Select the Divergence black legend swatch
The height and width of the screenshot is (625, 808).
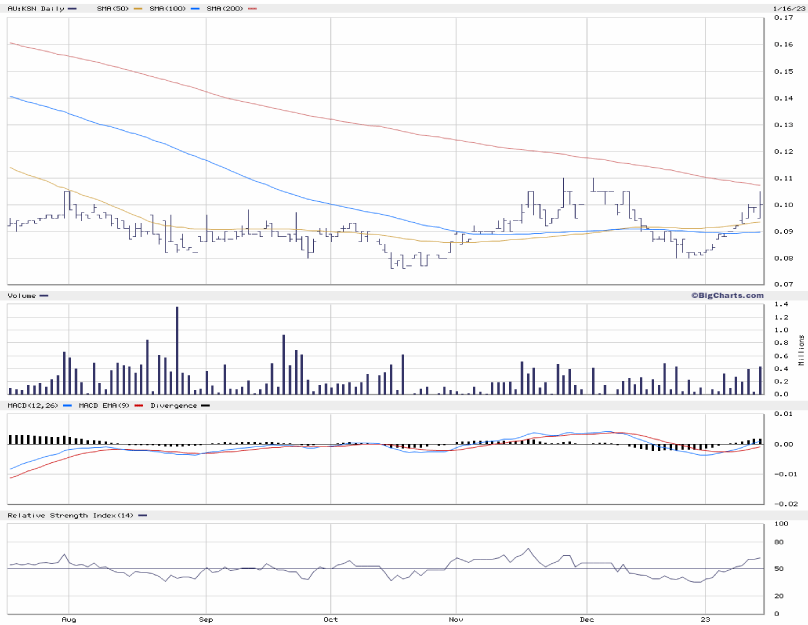205,405
